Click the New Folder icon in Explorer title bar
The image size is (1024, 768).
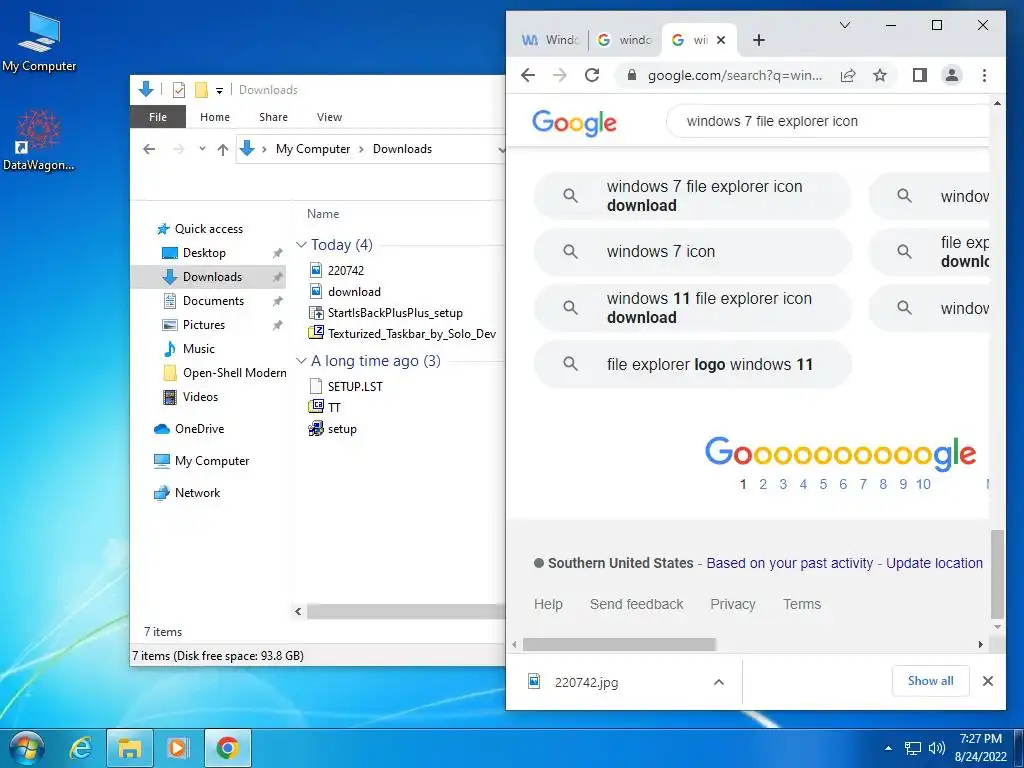click(x=201, y=90)
